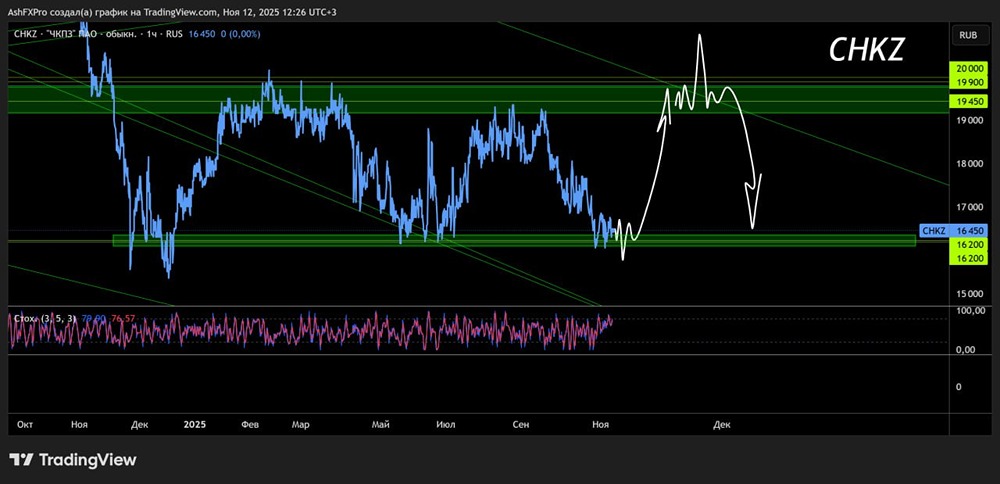This screenshot has height=484, width=1000.
Task: Click the CHKZ symbol name in legend
Action: click(27, 34)
